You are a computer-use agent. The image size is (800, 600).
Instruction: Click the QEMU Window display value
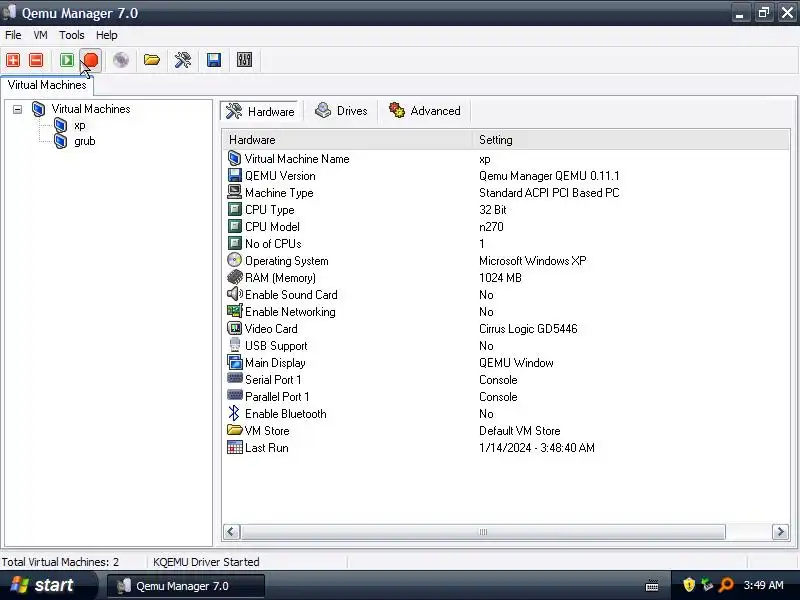click(x=516, y=363)
